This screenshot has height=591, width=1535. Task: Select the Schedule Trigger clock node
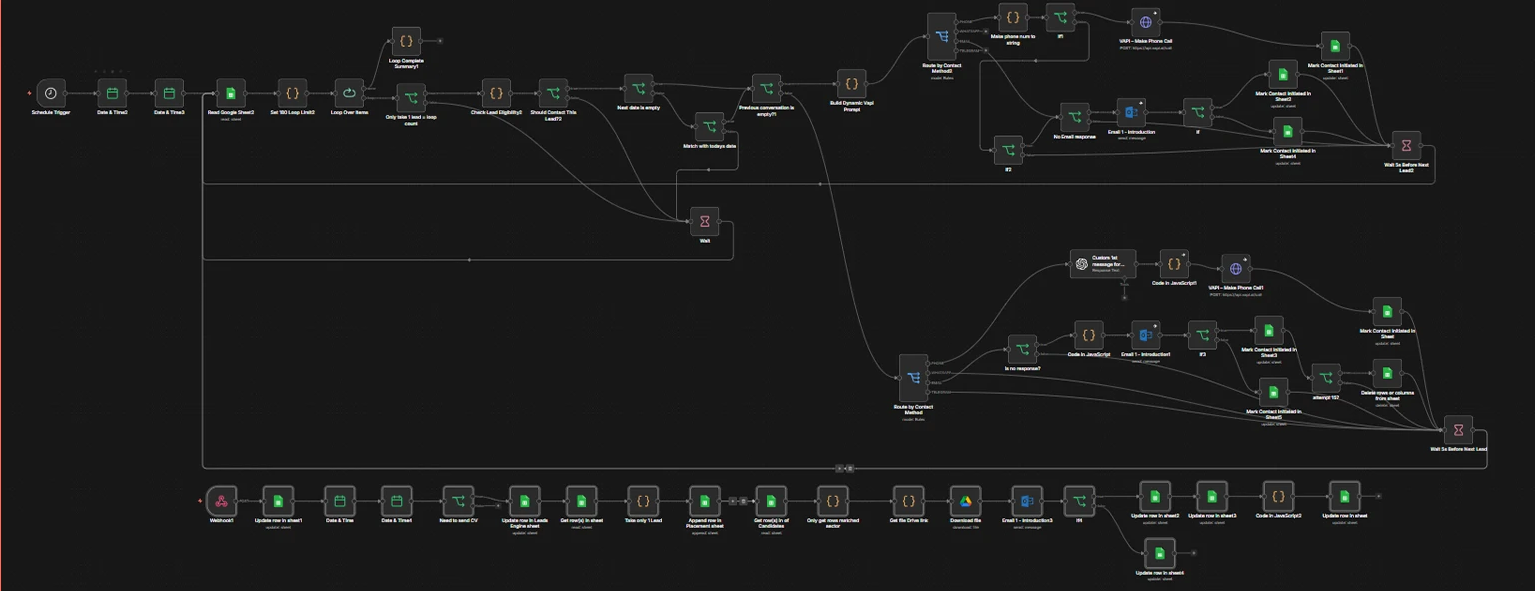pyautogui.click(x=51, y=93)
